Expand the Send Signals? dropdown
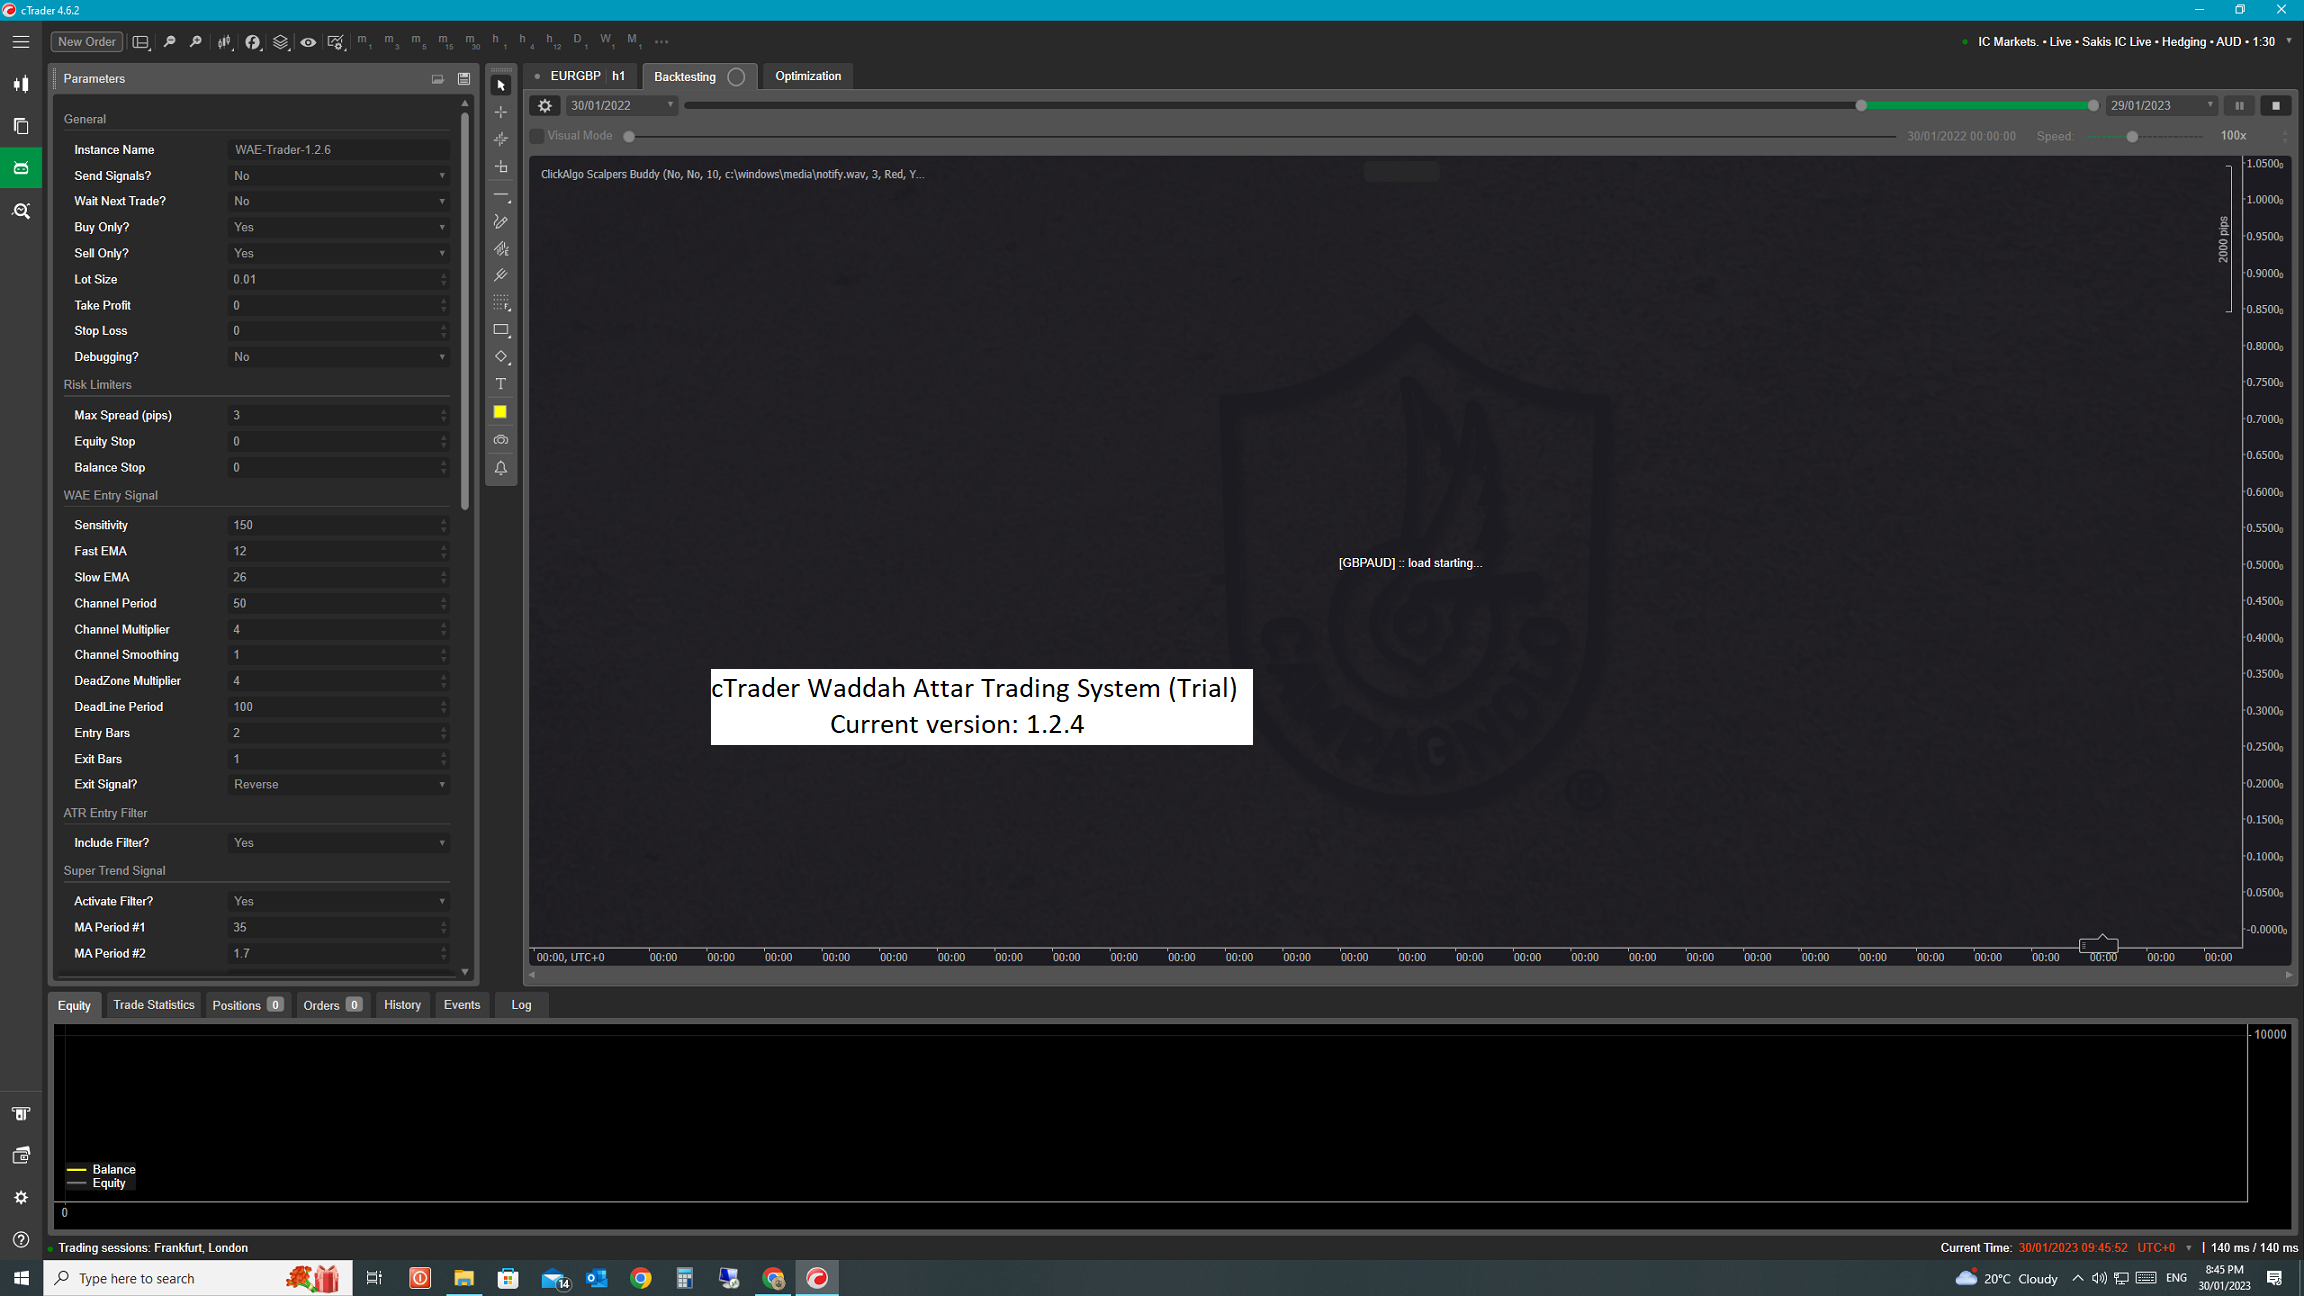2304x1296 pixels. (338, 175)
